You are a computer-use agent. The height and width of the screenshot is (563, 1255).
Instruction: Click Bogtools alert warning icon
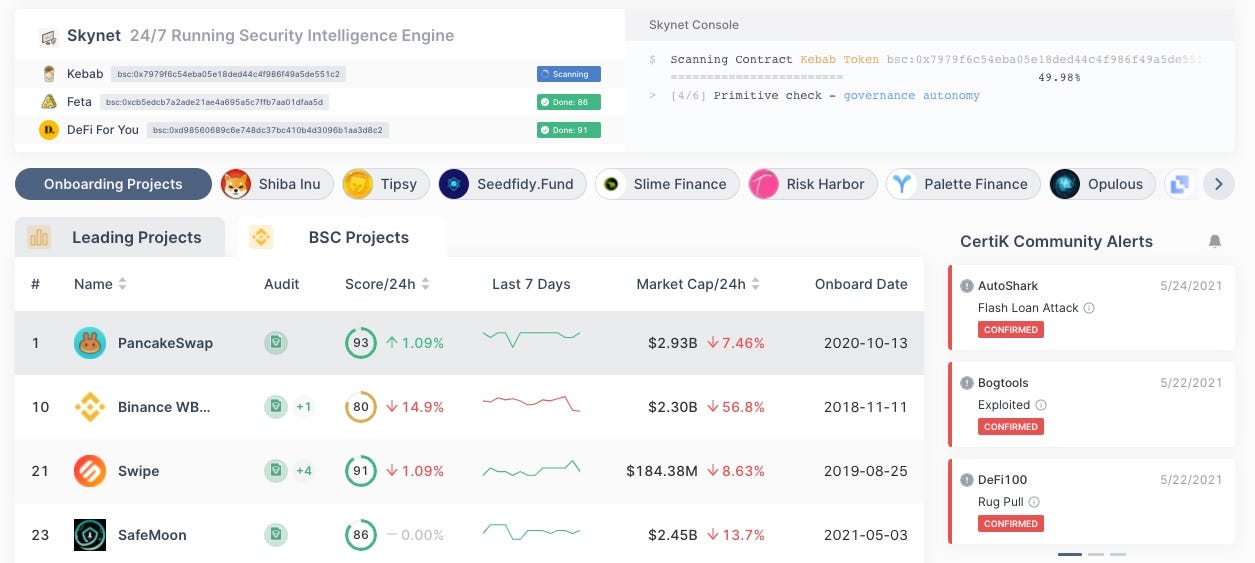pos(967,383)
